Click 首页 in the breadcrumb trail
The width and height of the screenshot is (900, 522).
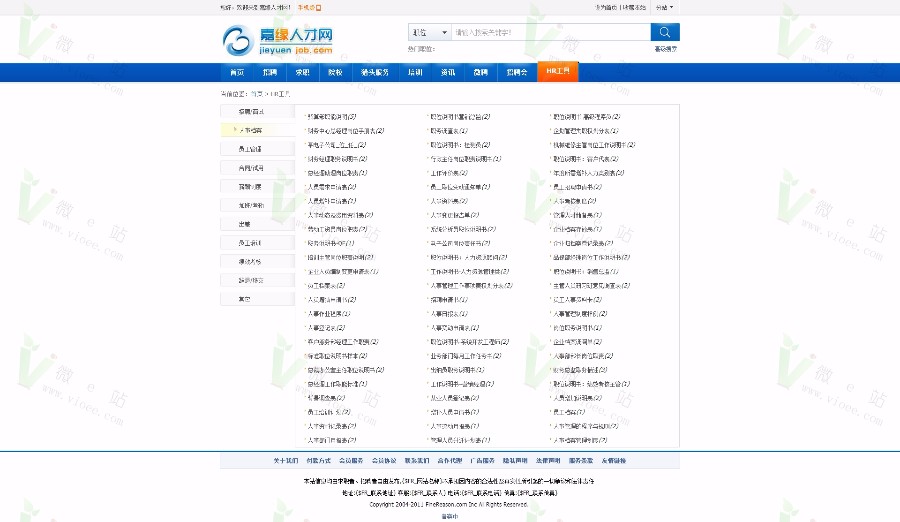pos(257,94)
